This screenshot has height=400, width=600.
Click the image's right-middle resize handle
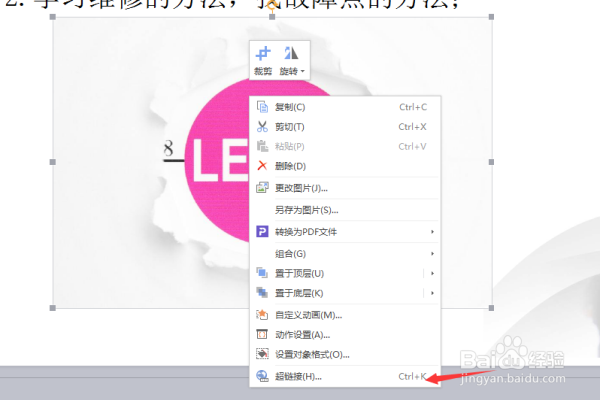[491, 162]
